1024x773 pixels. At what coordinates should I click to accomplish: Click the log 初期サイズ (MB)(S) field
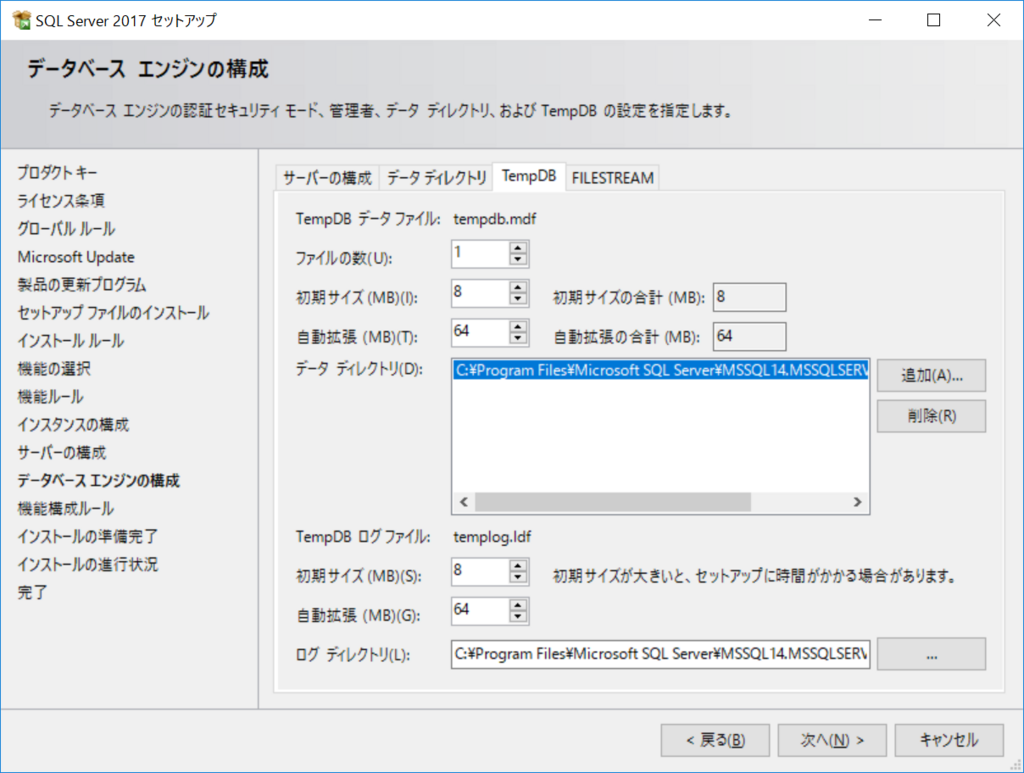click(481, 571)
